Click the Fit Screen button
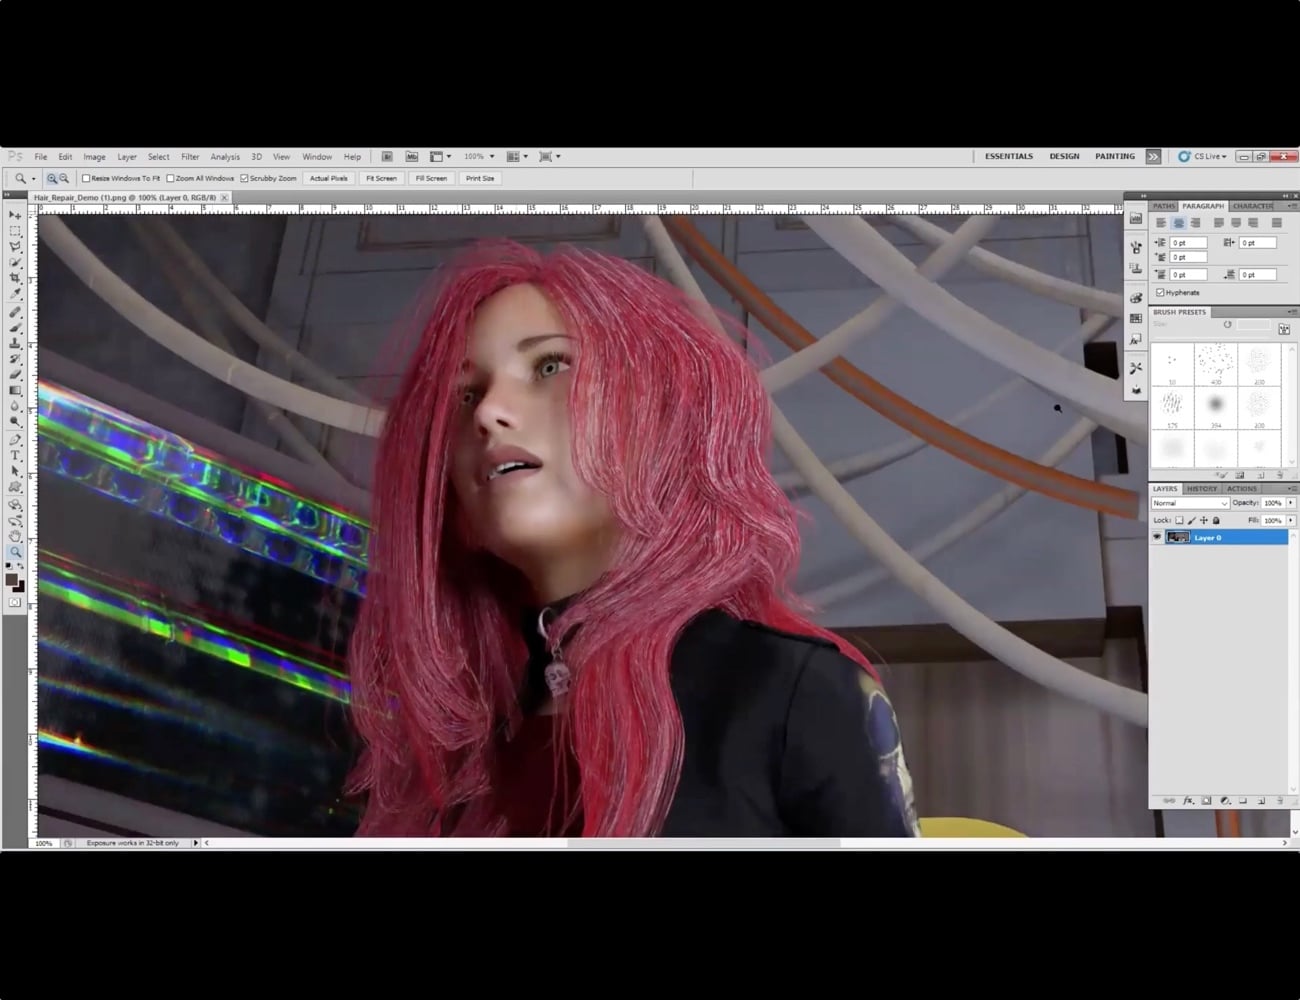The image size is (1300, 1000). click(381, 179)
